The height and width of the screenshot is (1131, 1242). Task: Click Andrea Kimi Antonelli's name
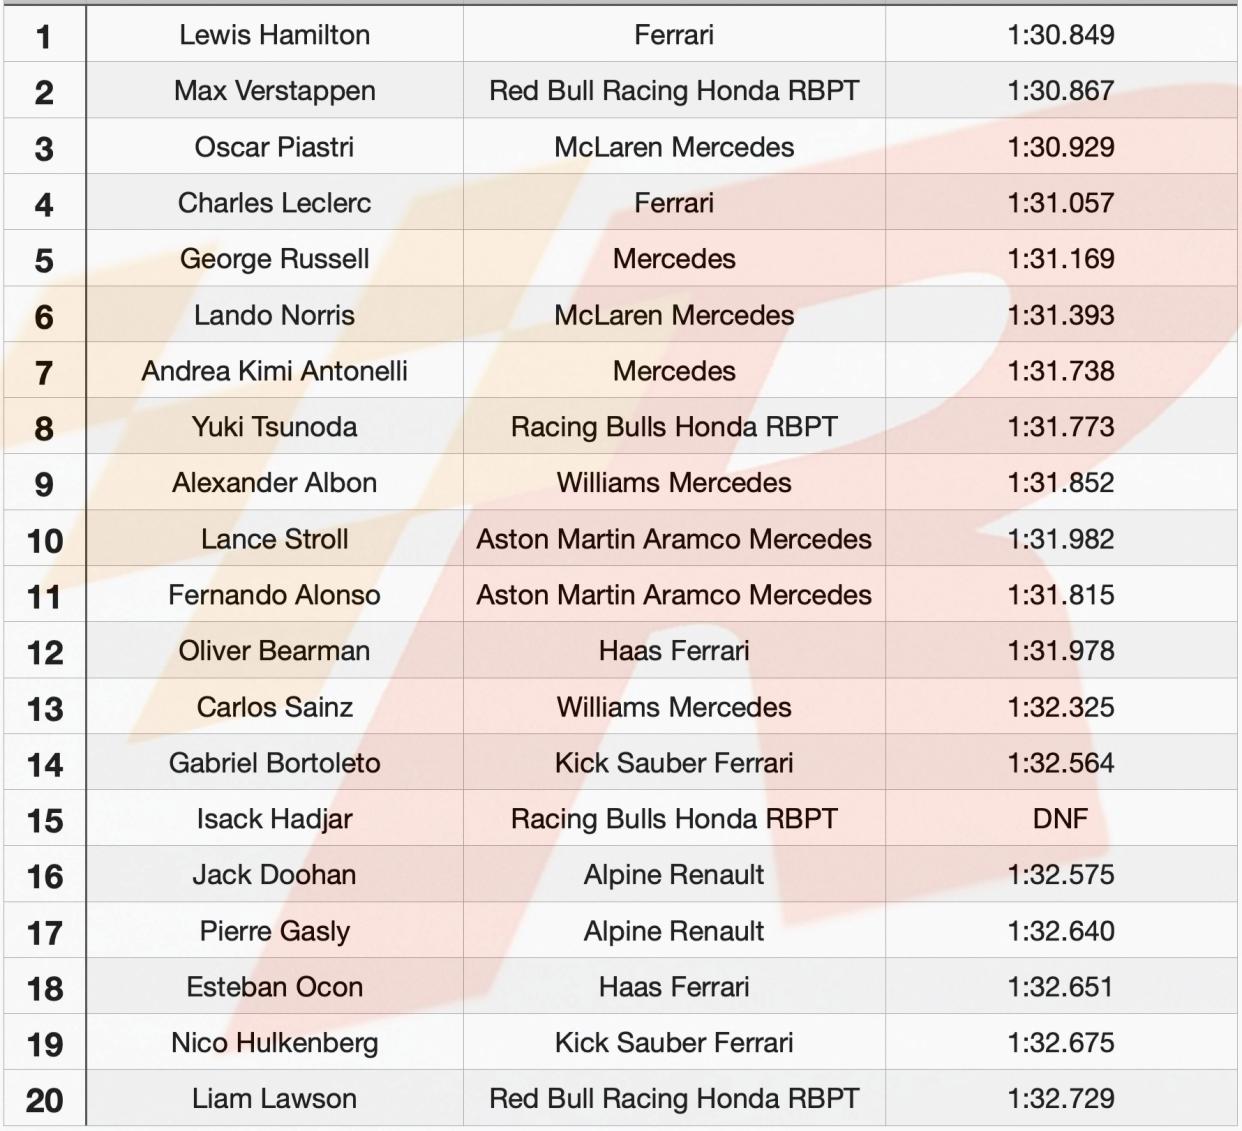click(274, 371)
